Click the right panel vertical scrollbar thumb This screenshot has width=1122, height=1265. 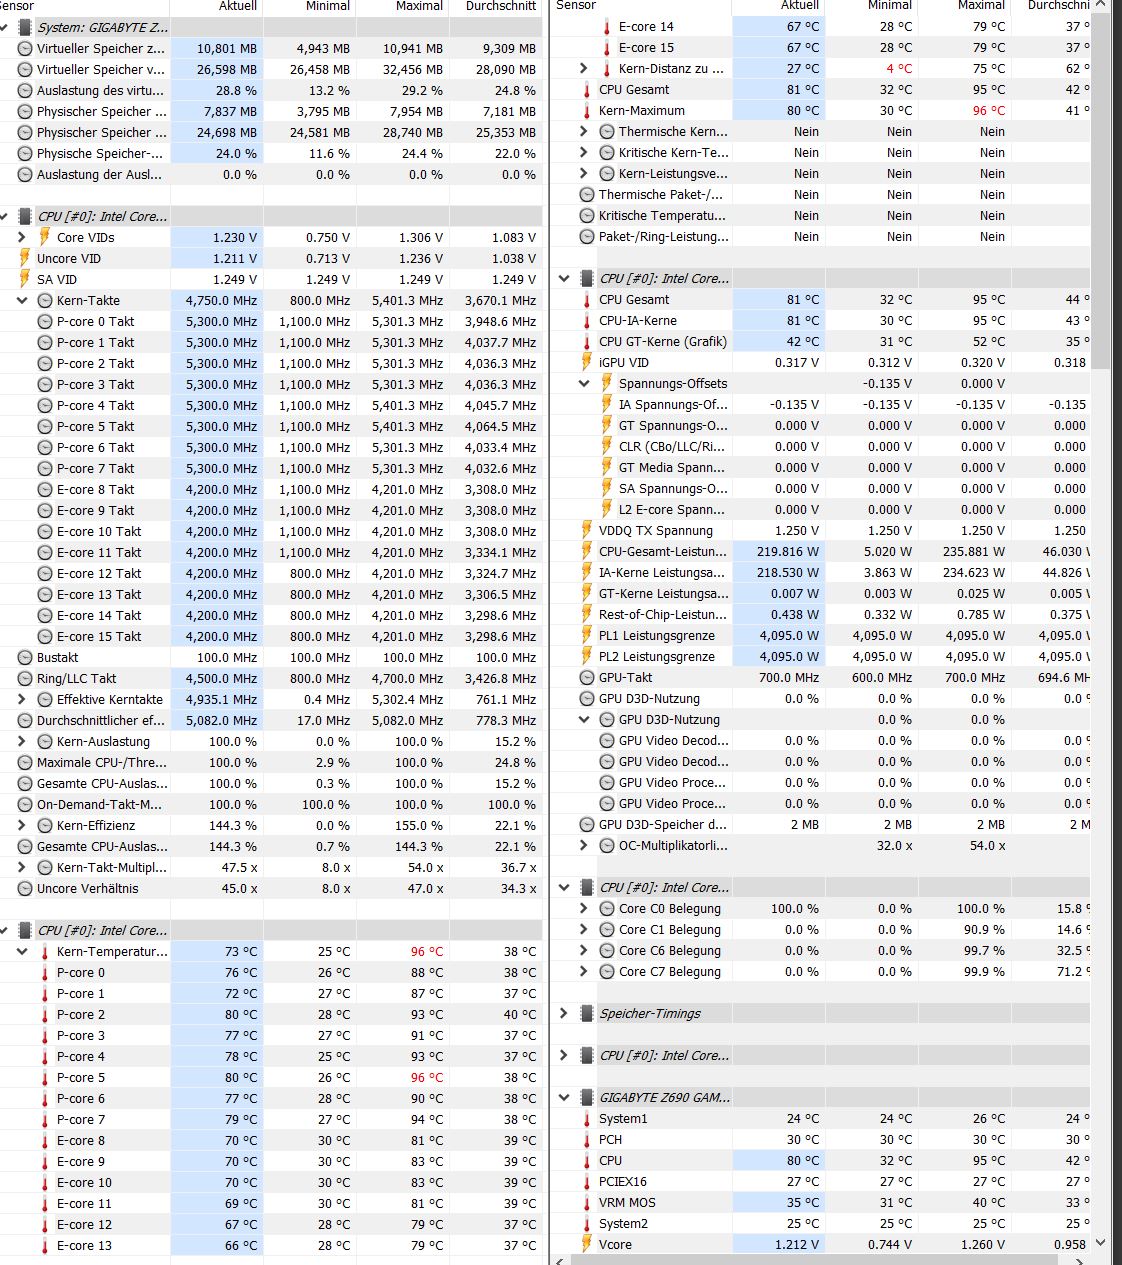pyautogui.click(x=1101, y=192)
